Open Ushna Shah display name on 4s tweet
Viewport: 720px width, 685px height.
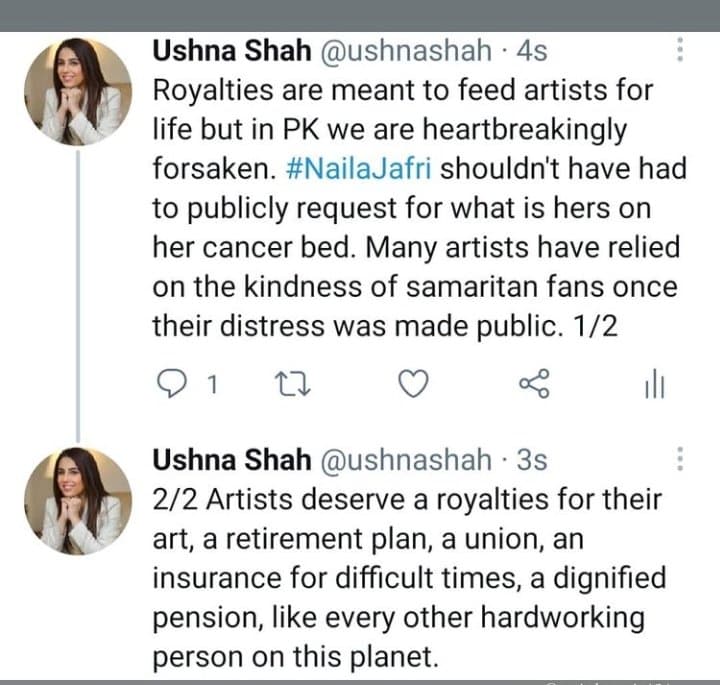232,50
